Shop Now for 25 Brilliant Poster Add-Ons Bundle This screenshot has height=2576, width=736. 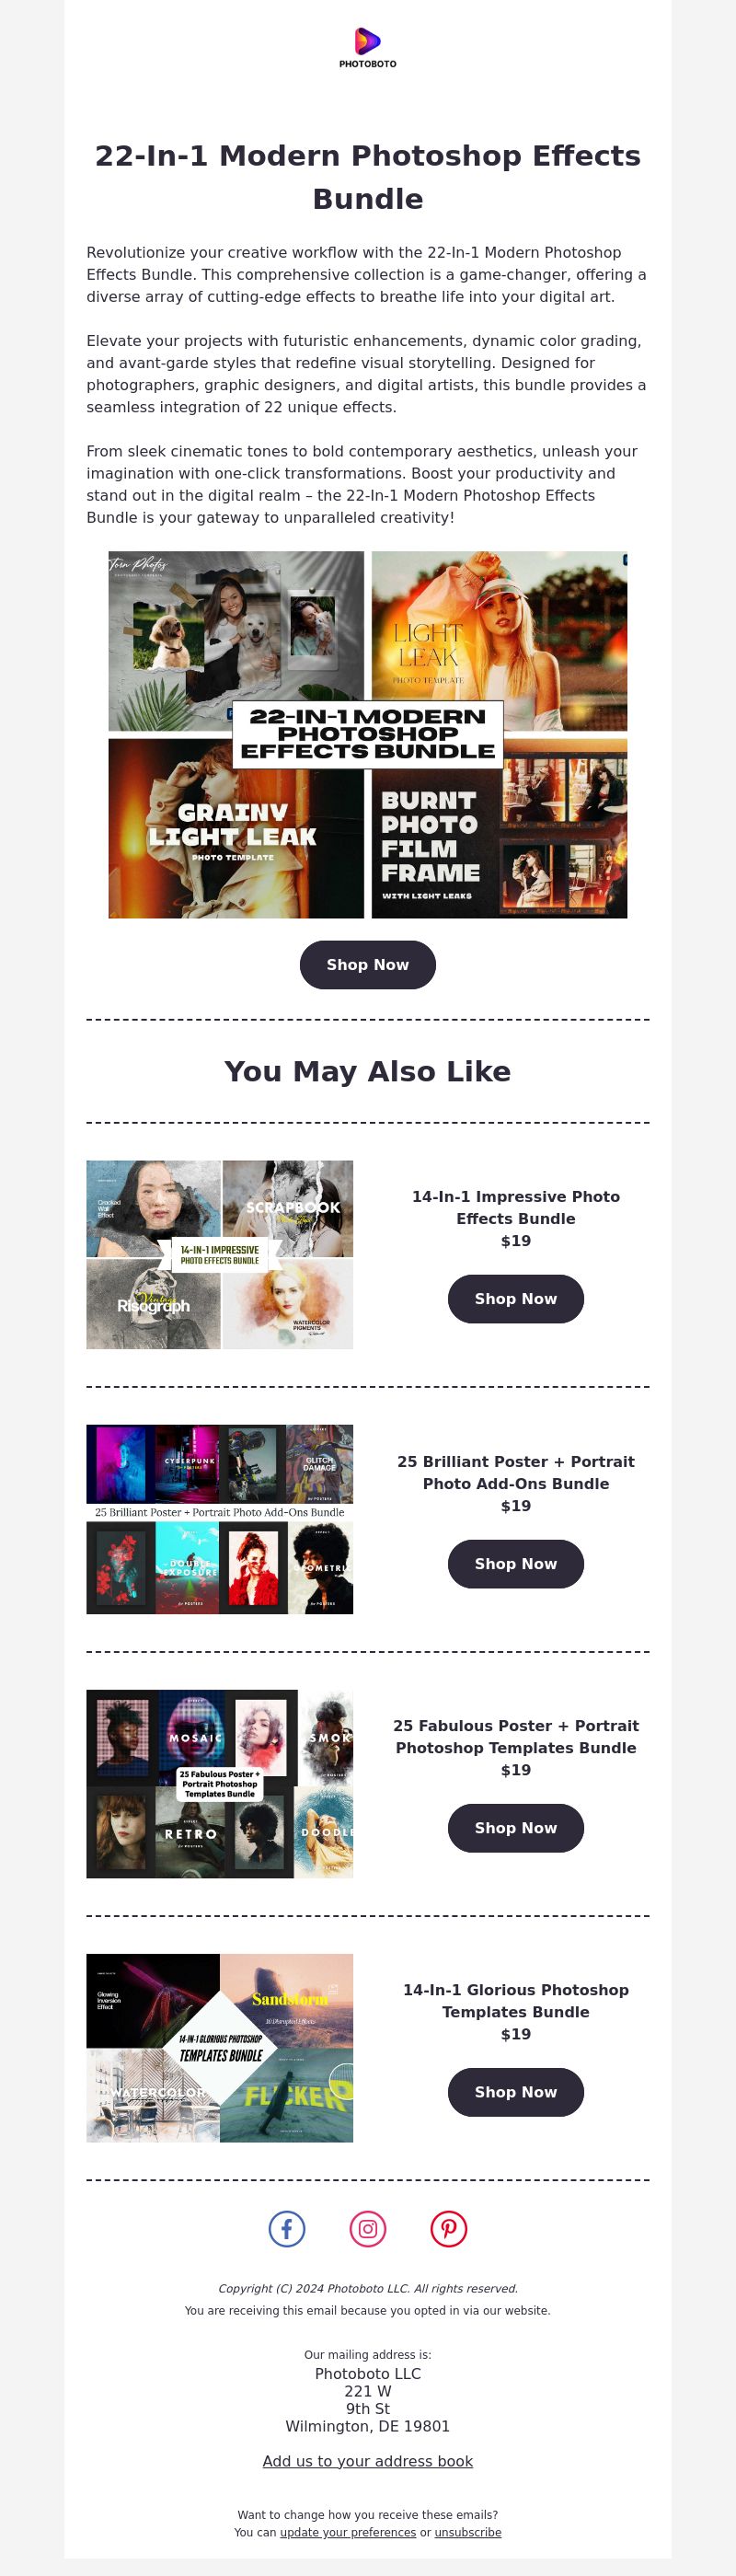coord(516,1564)
